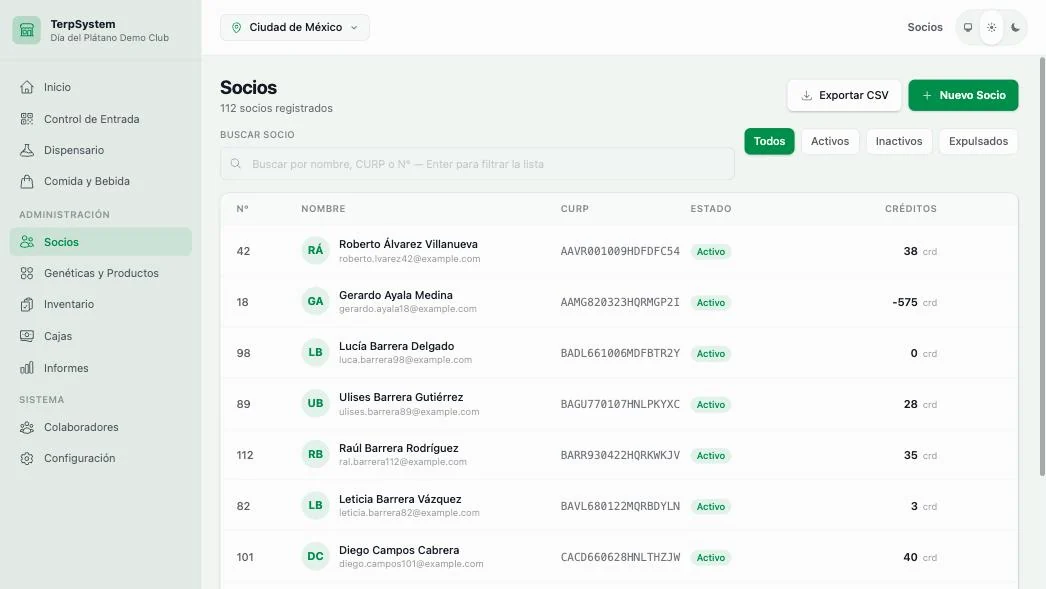
Task: Focus the Buscar socio search field
Action: click(478, 163)
